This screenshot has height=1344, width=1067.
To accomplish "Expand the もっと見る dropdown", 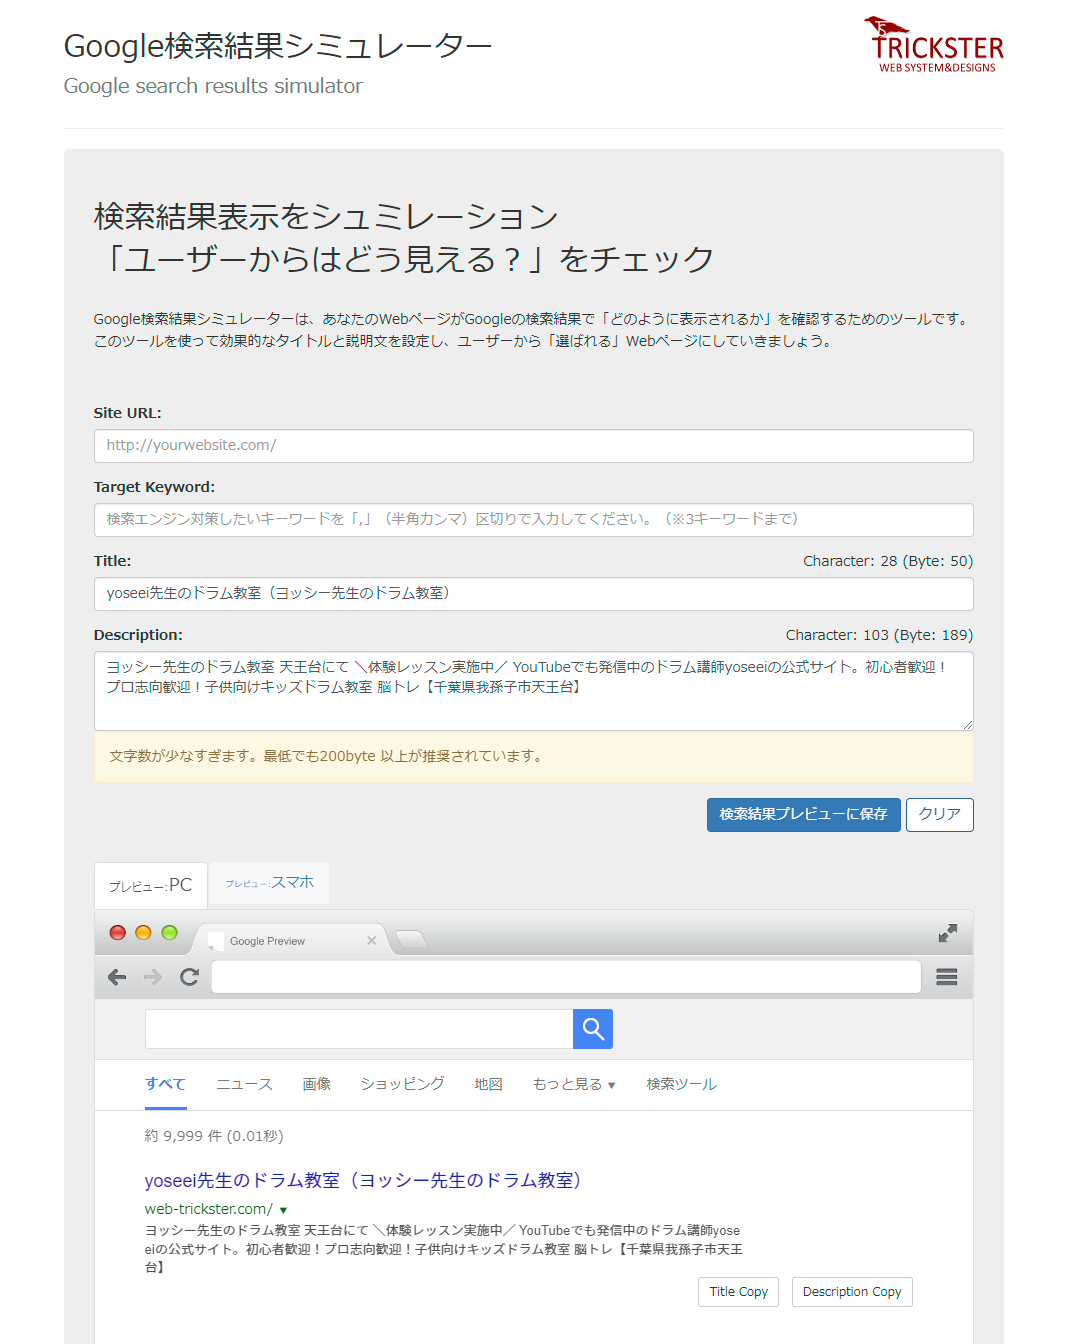I will point(574,1084).
